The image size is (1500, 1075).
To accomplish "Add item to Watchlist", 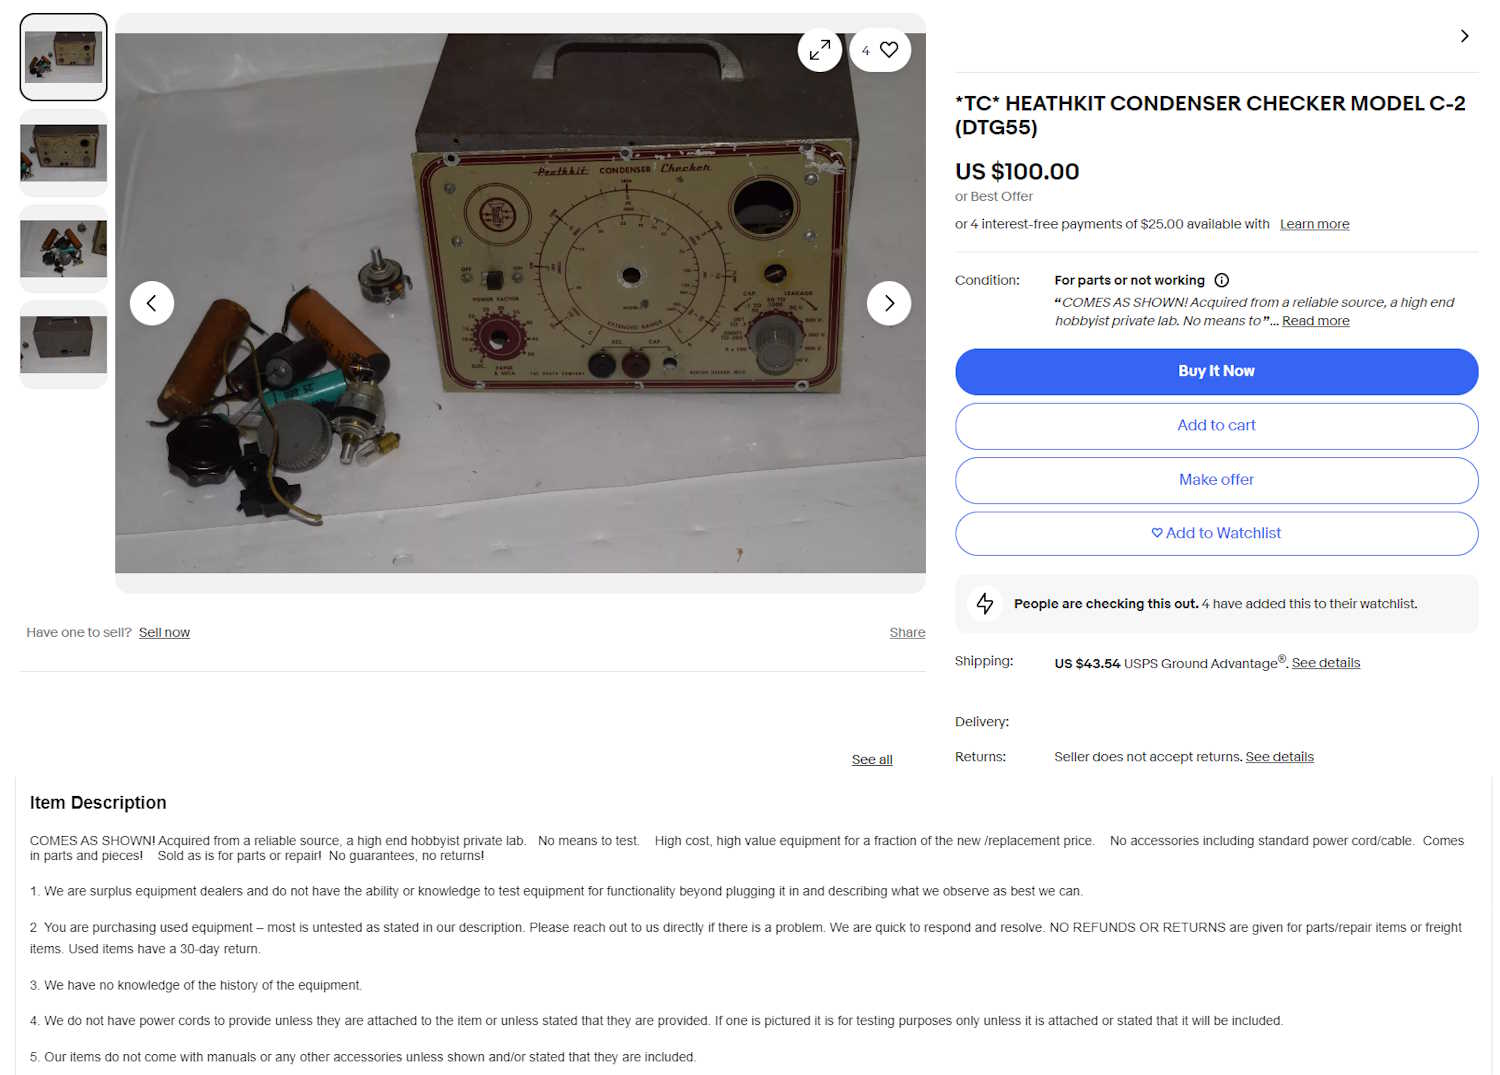I will point(1216,533).
